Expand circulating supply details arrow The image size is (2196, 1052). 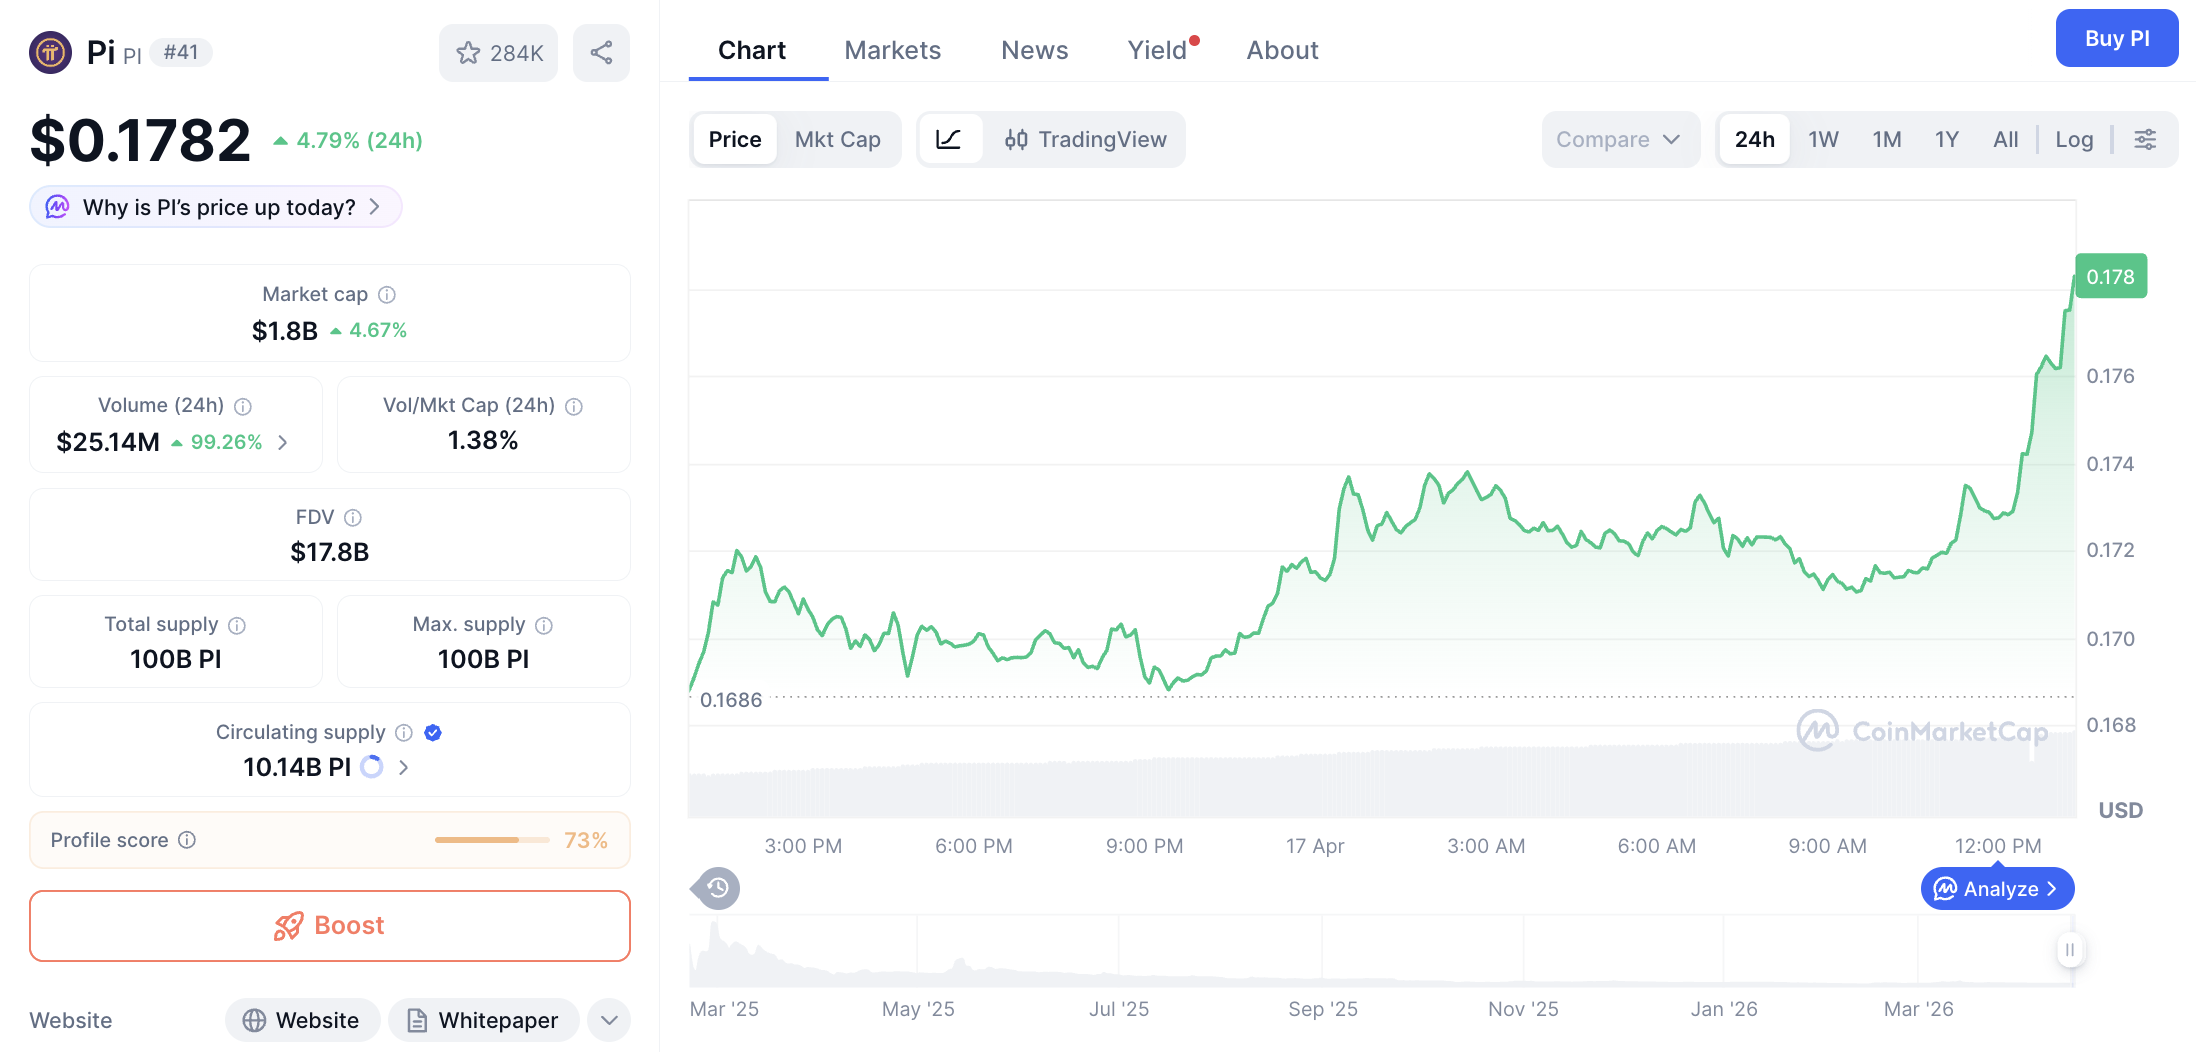pyautogui.click(x=403, y=767)
